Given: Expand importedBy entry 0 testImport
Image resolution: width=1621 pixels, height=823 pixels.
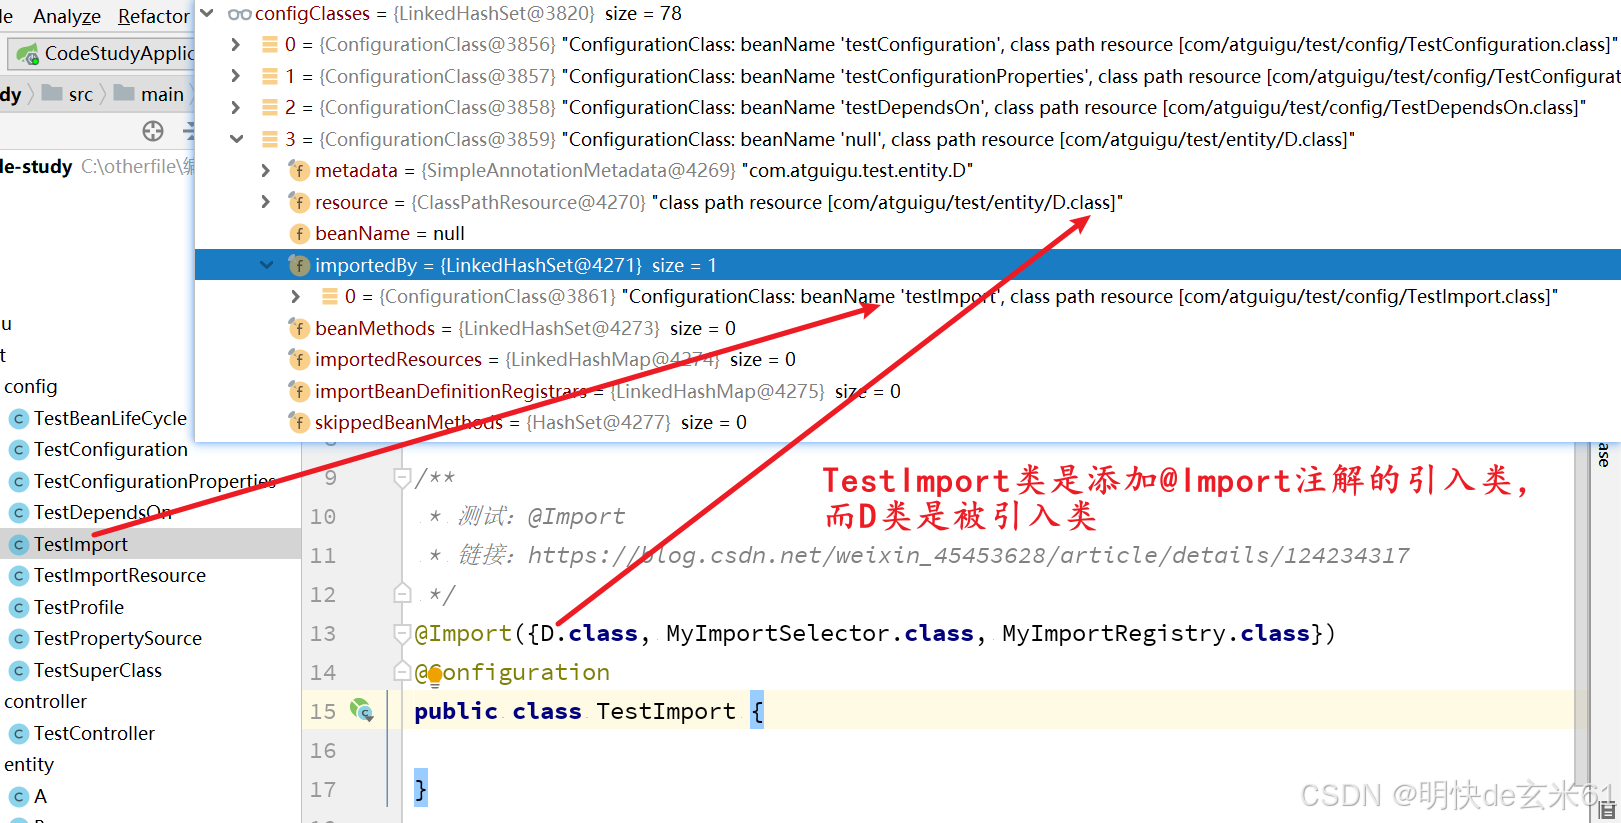Looking at the screenshot, I should [296, 296].
